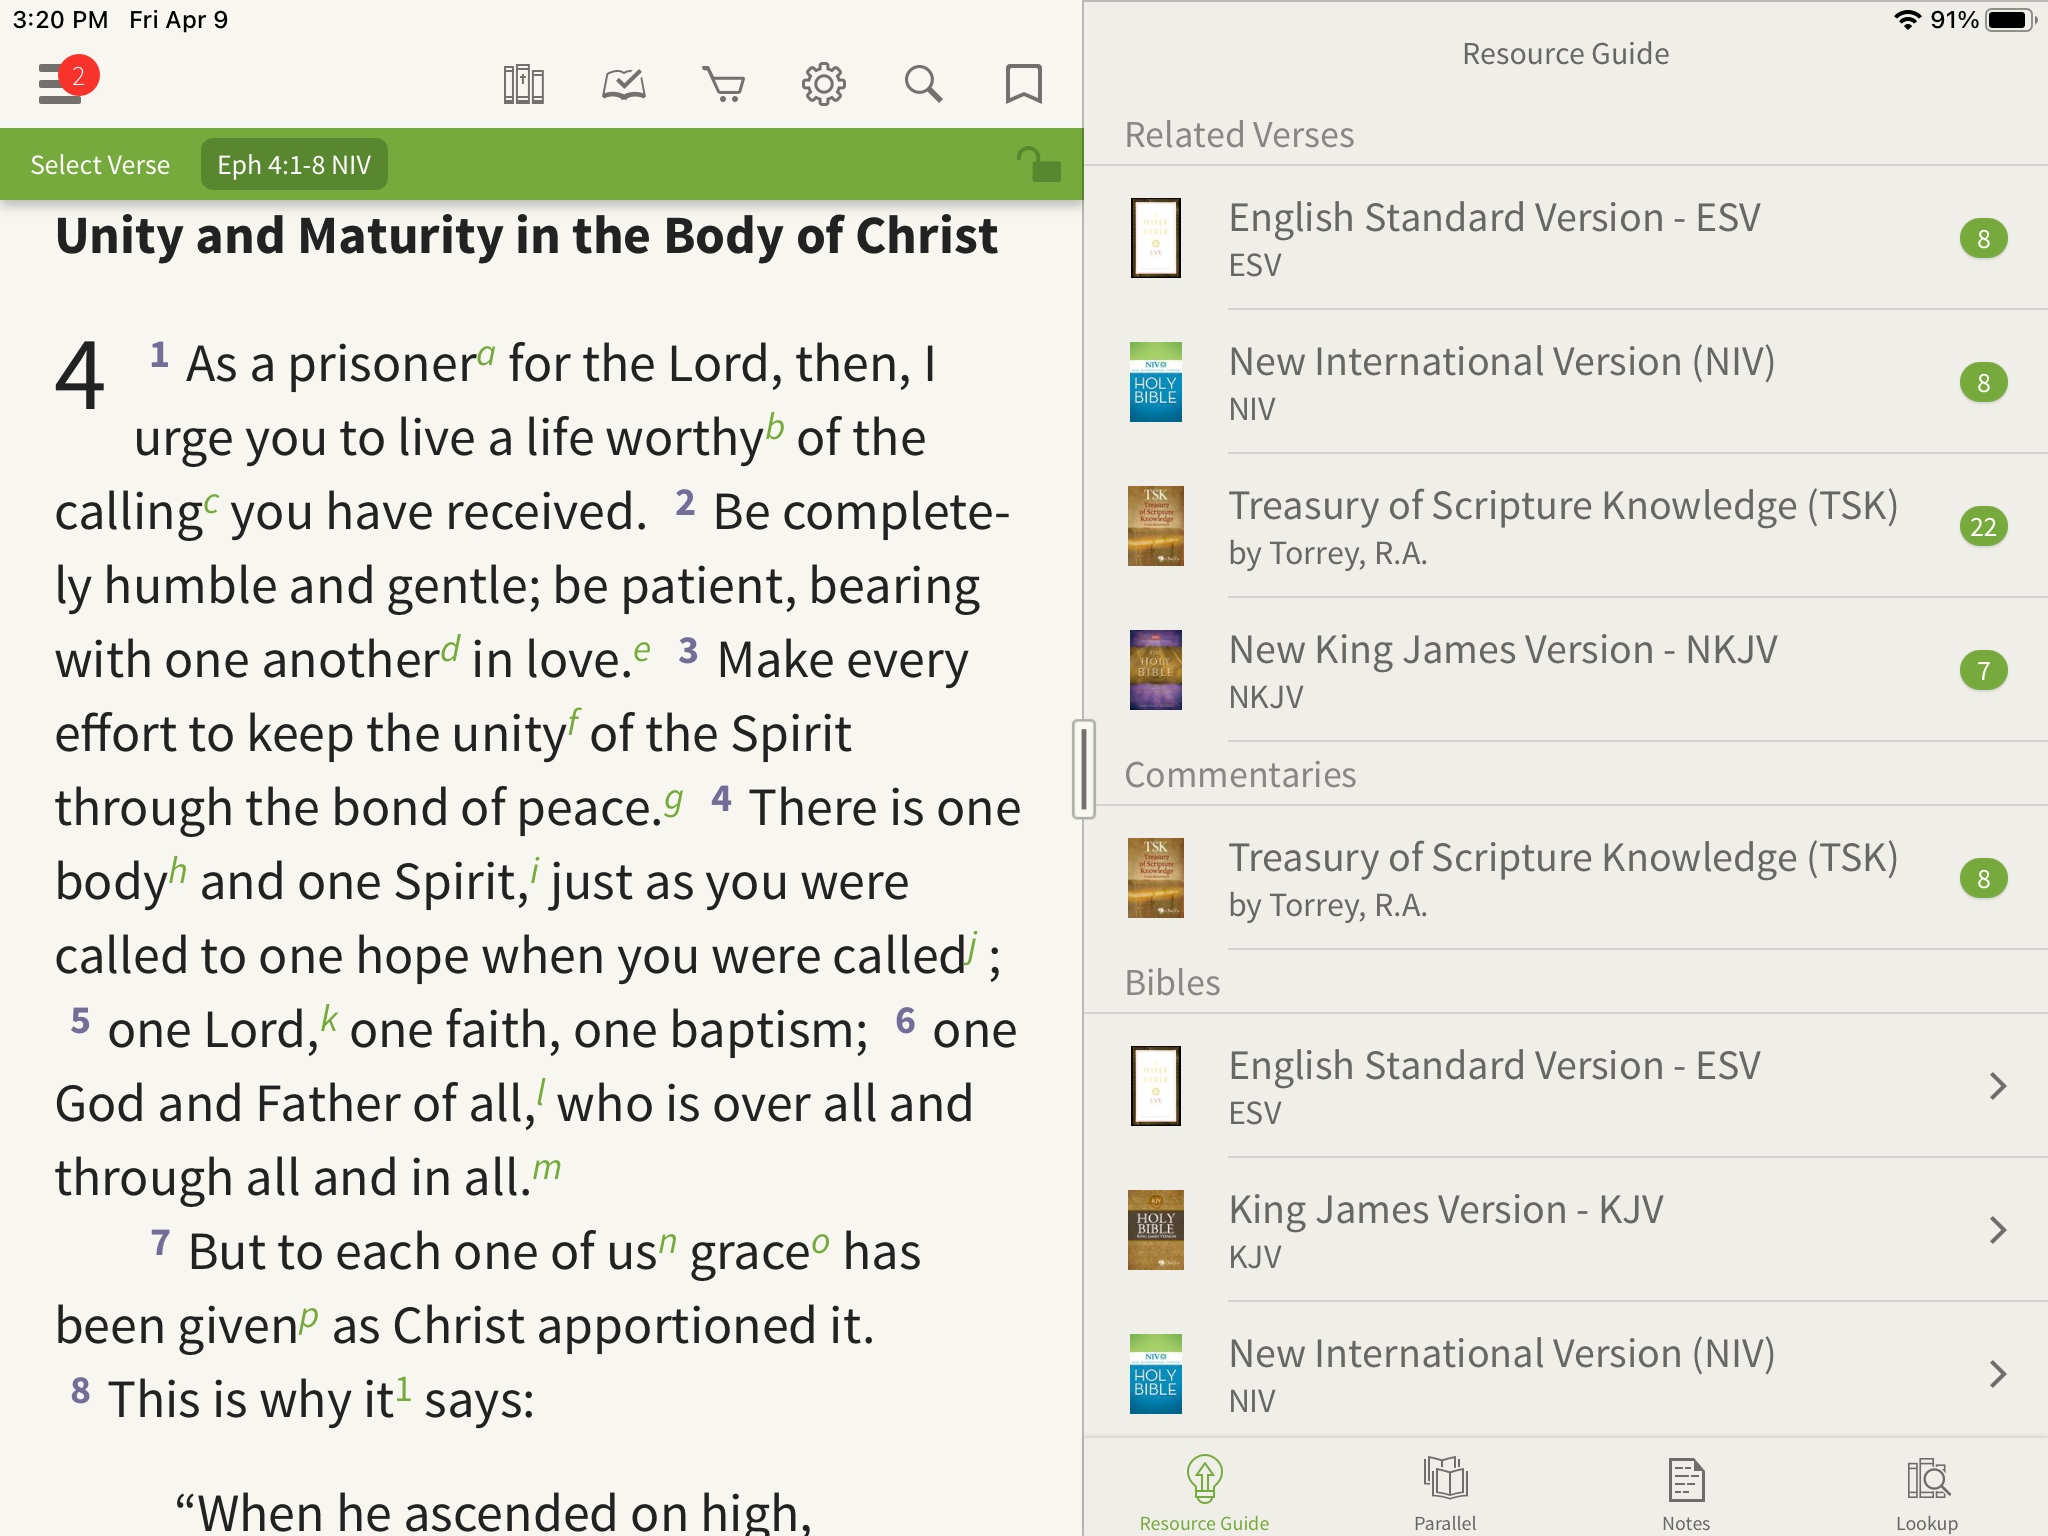Open the Eph 4:1-8 NIV reference selector
The height and width of the screenshot is (1536, 2048).
point(294,164)
